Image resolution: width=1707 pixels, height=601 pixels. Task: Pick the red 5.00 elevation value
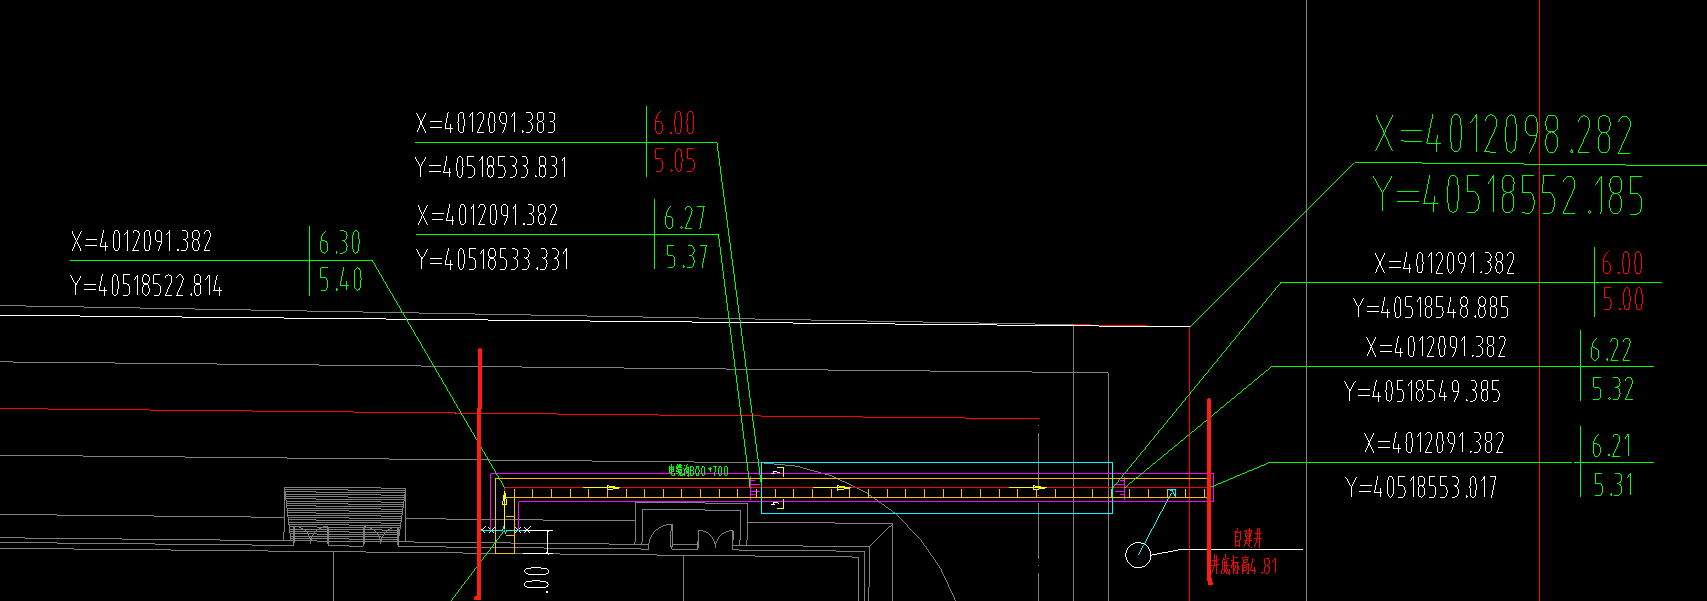pyautogui.click(x=1623, y=299)
